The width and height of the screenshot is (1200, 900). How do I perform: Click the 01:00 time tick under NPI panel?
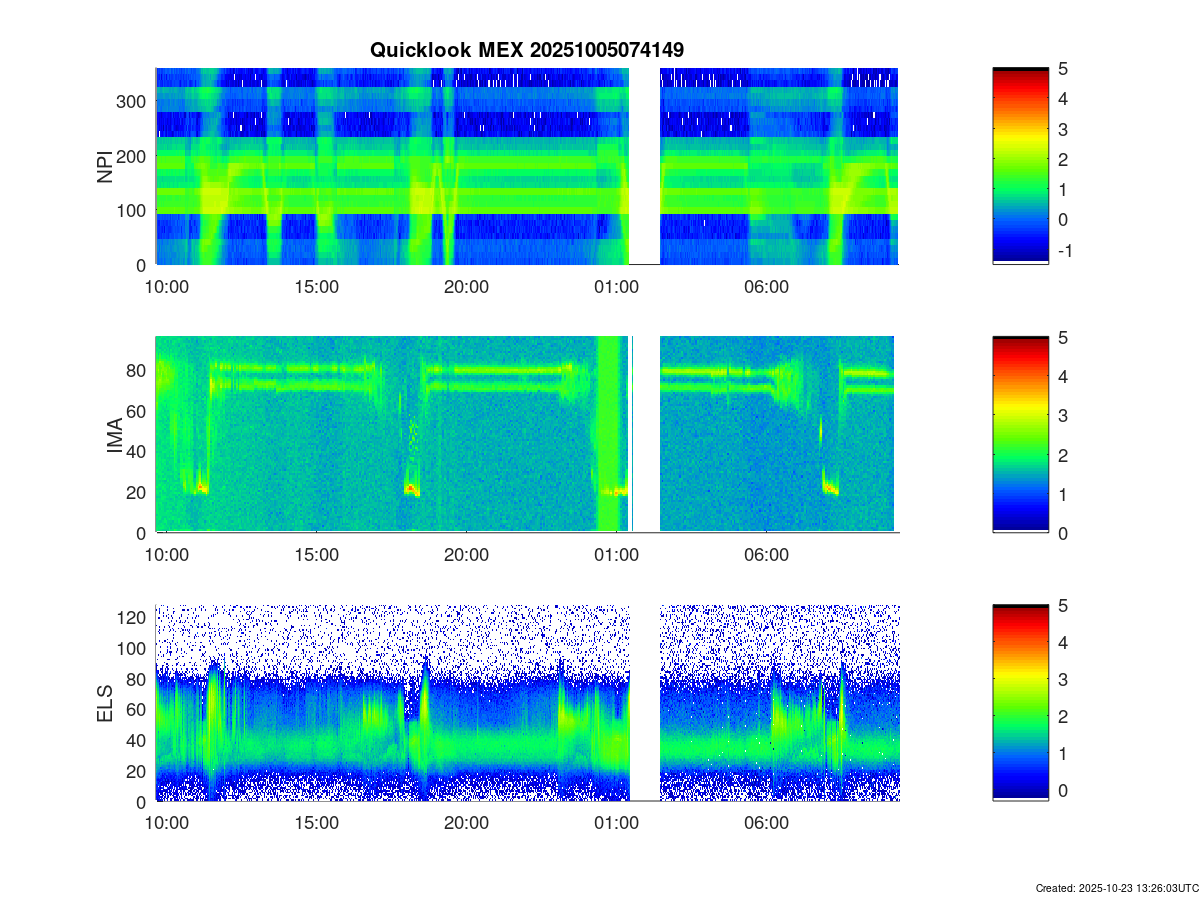616,286
